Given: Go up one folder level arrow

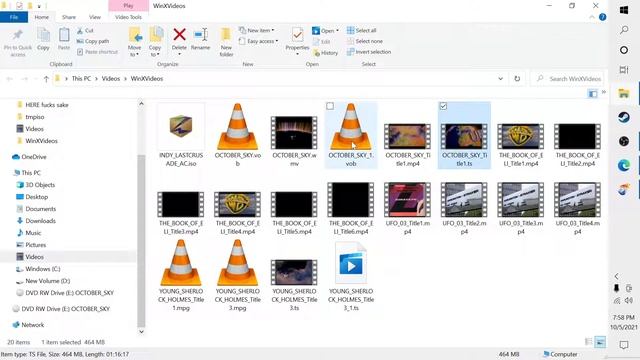Looking at the screenshot, I should [x=46, y=79].
